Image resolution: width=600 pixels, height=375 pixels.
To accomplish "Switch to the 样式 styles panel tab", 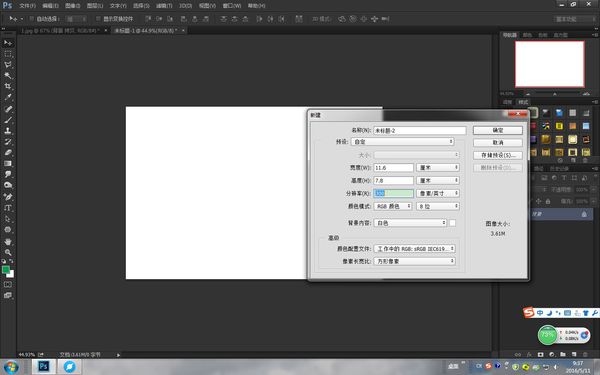I will click(523, 102).
